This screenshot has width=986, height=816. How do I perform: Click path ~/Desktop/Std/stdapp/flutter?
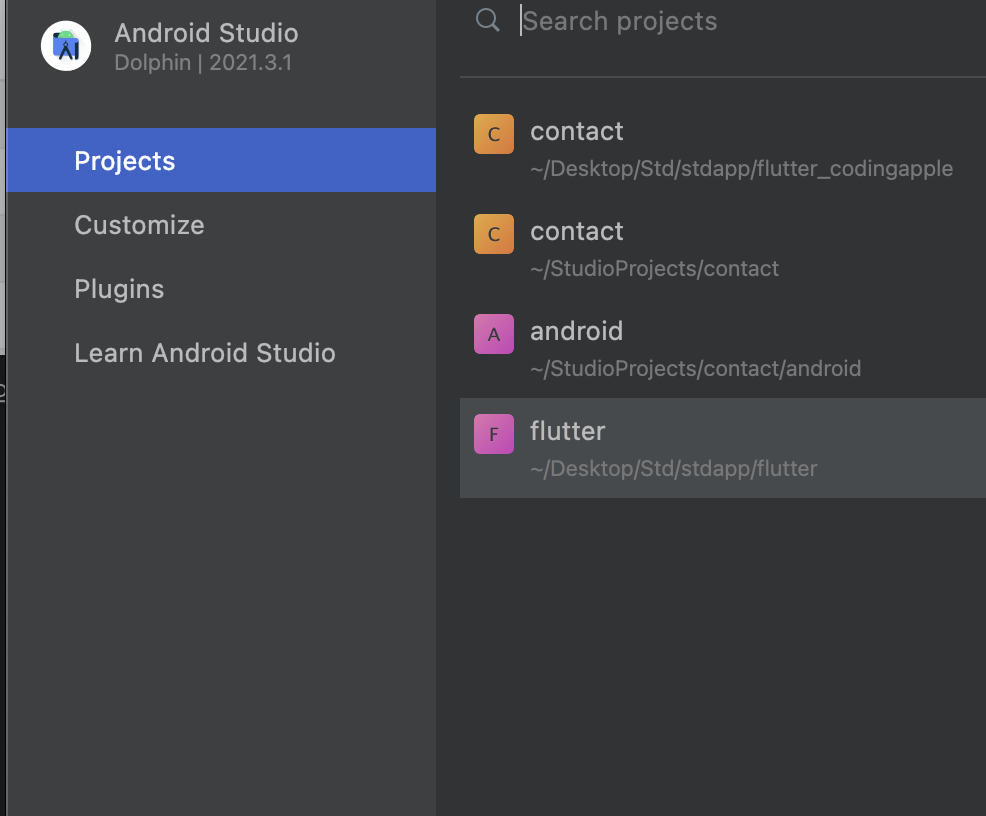[673, 468]
